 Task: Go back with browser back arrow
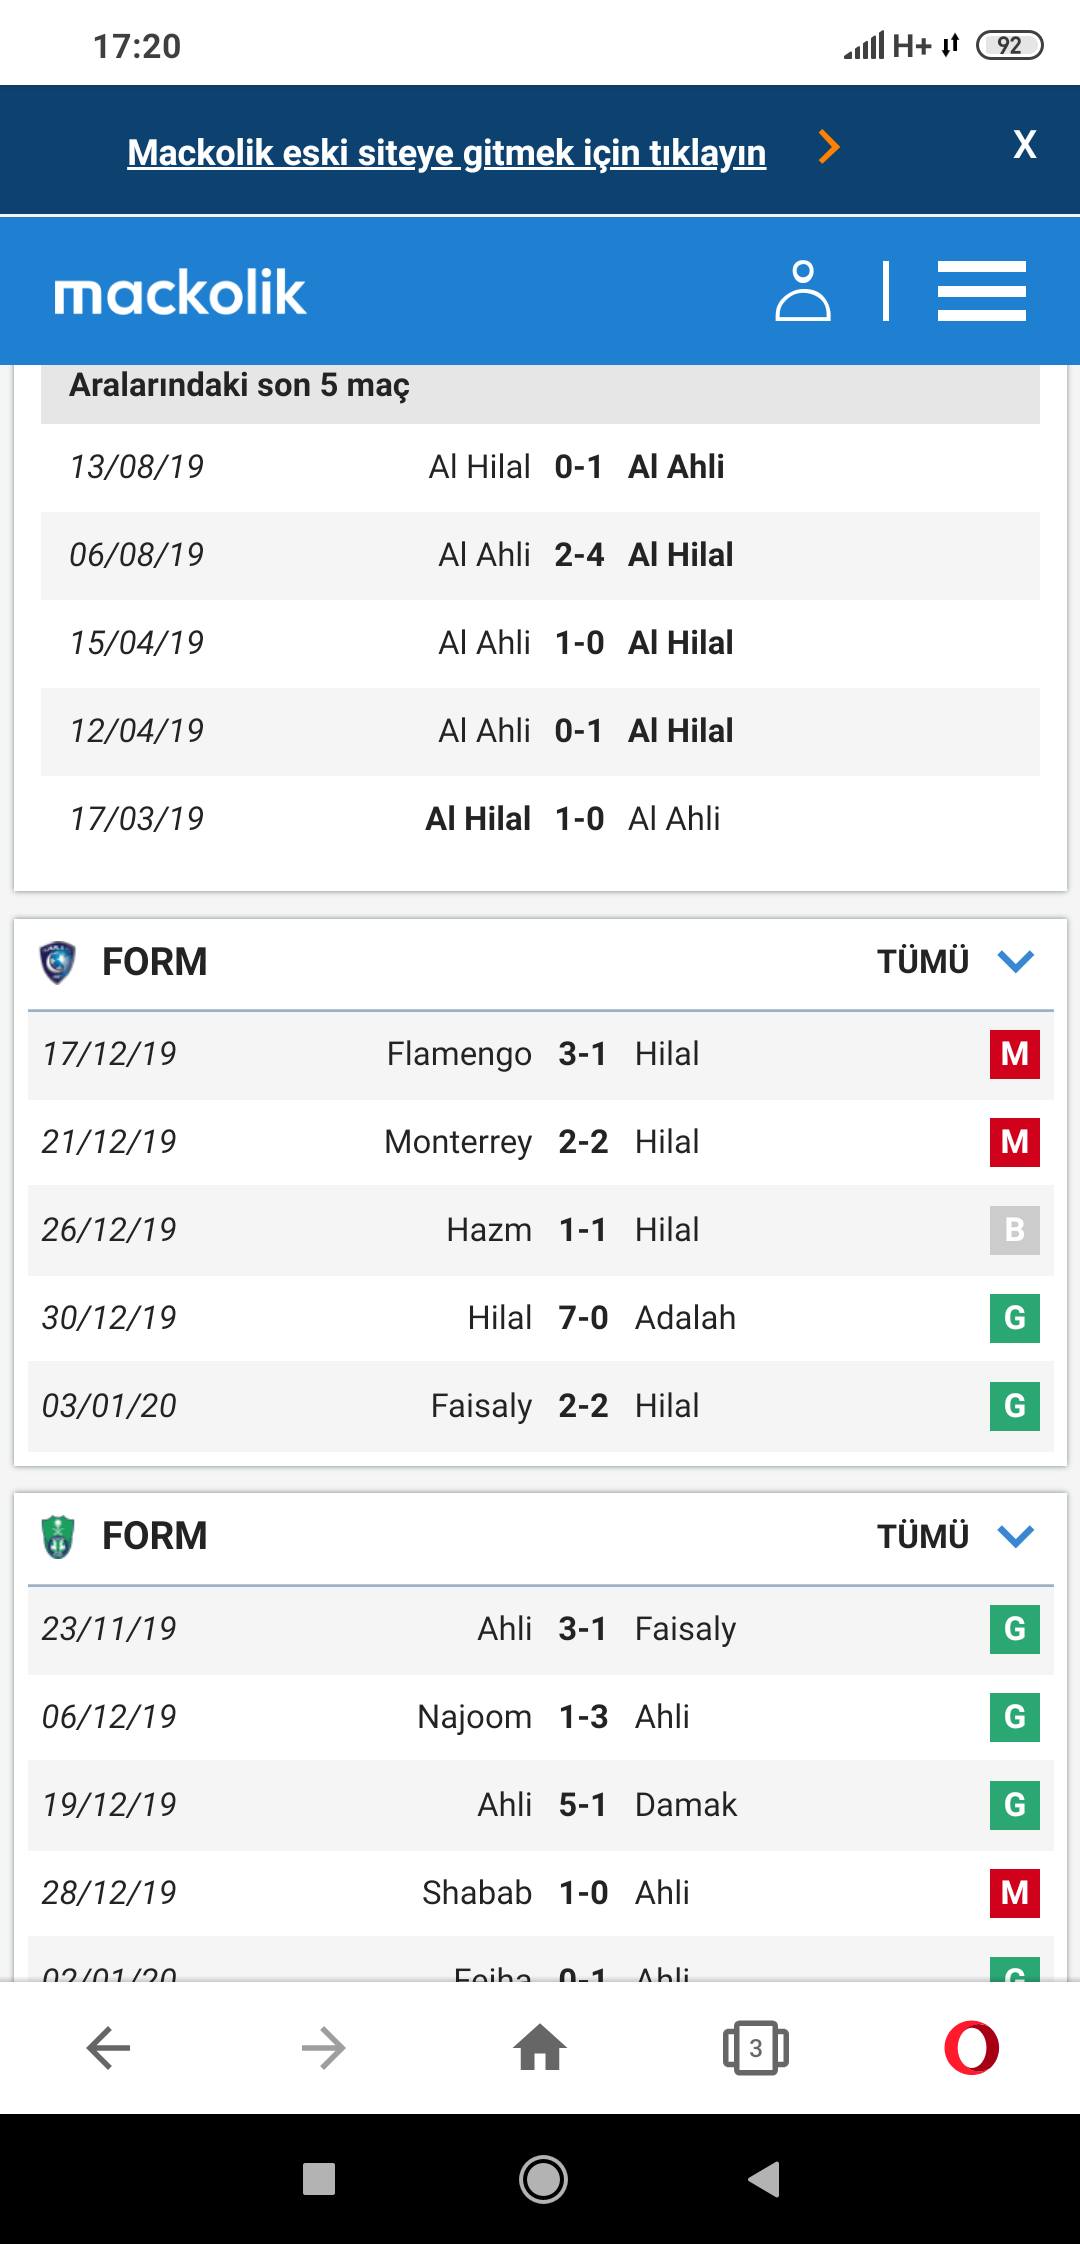click(108, 2047)
